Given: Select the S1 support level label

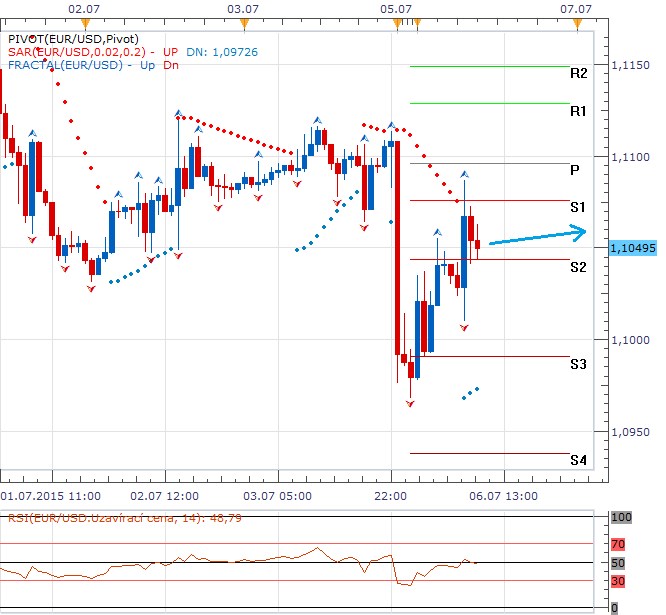Looking at the screenshot, I should (x=578, y=207).
